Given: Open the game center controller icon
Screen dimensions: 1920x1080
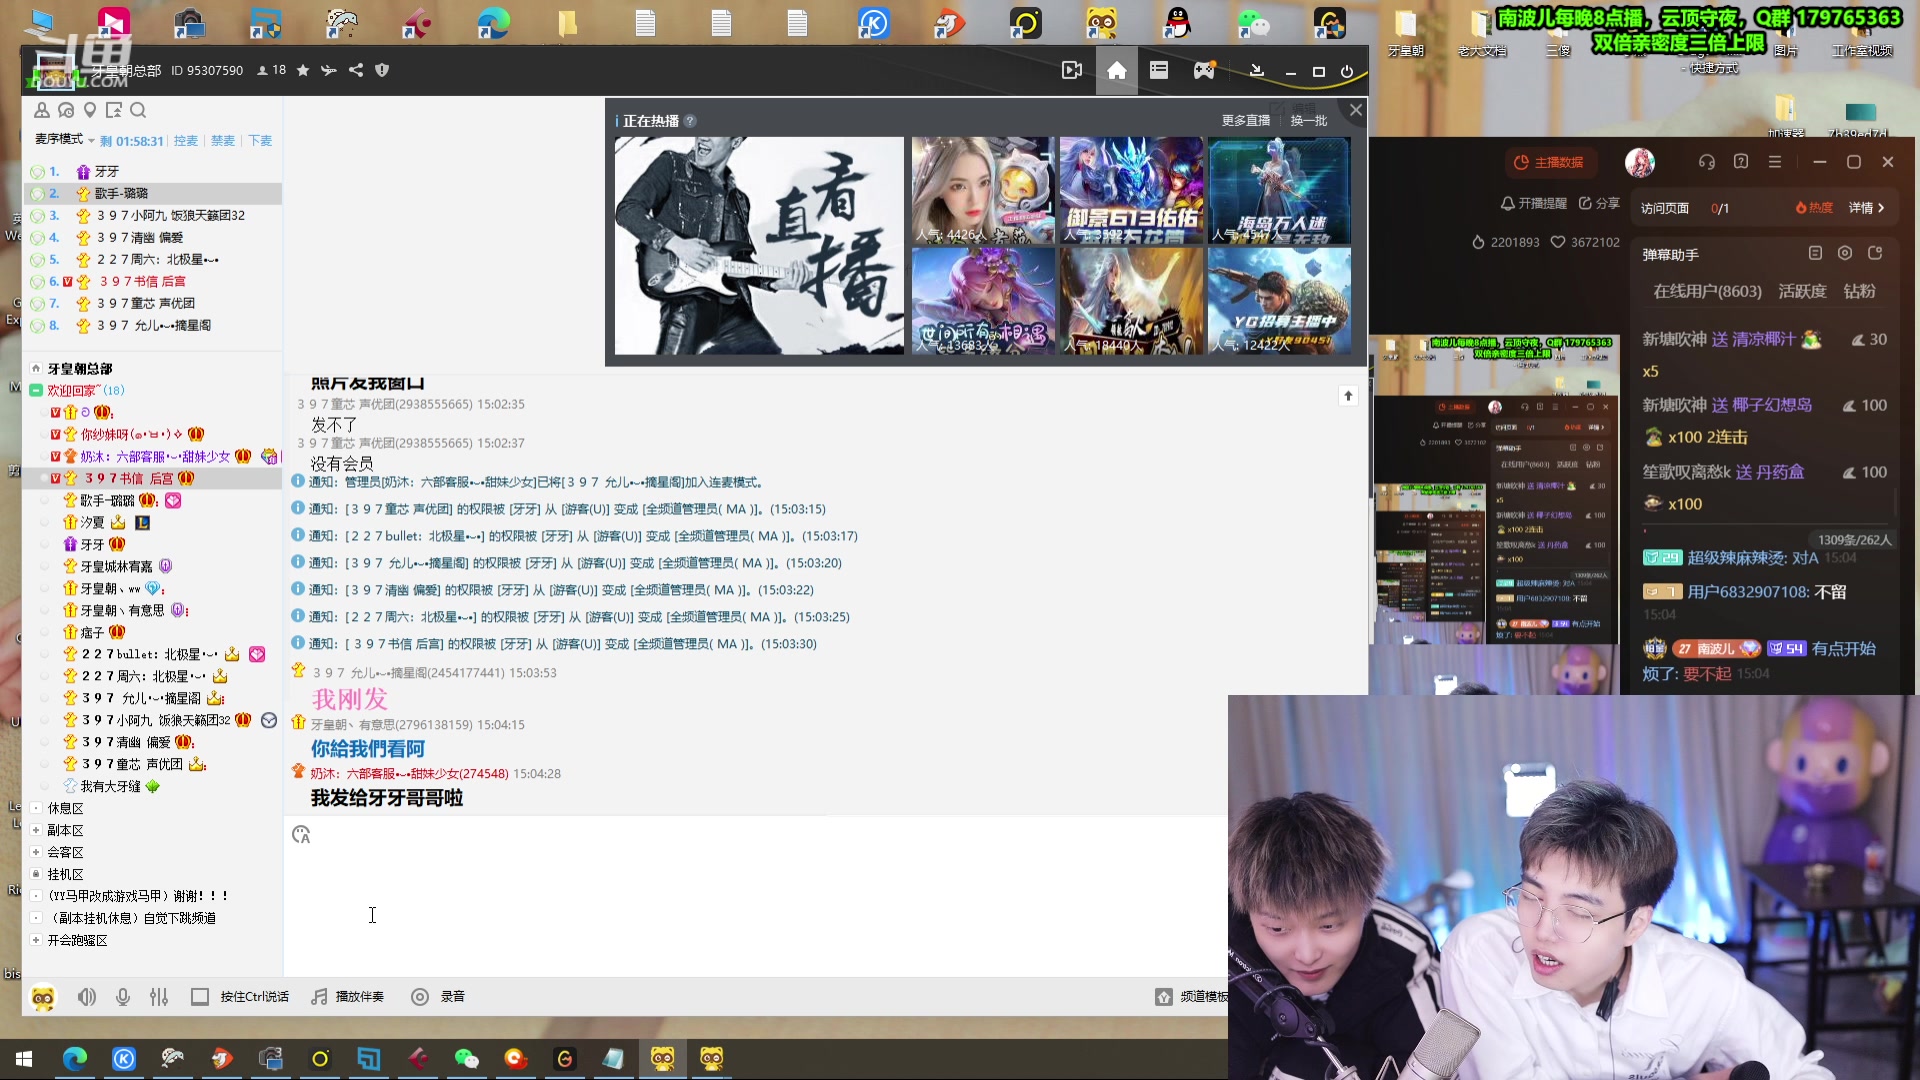Looking at the screenshot, I should [1203, 70].
